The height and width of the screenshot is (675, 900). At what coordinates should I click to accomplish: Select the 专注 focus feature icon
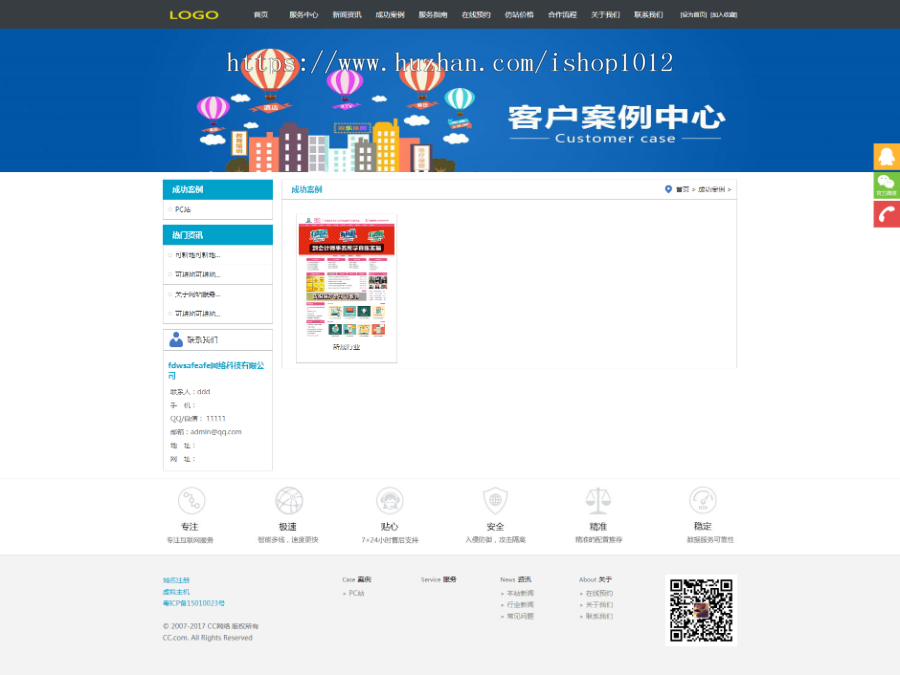(191, 501)
